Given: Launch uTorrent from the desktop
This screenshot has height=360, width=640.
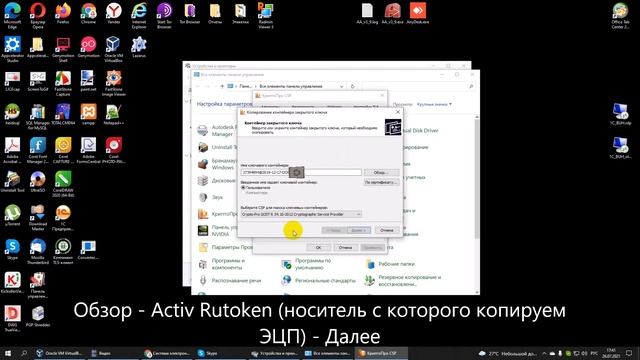Looking at the screenshot, I should (x=12, y=215).
